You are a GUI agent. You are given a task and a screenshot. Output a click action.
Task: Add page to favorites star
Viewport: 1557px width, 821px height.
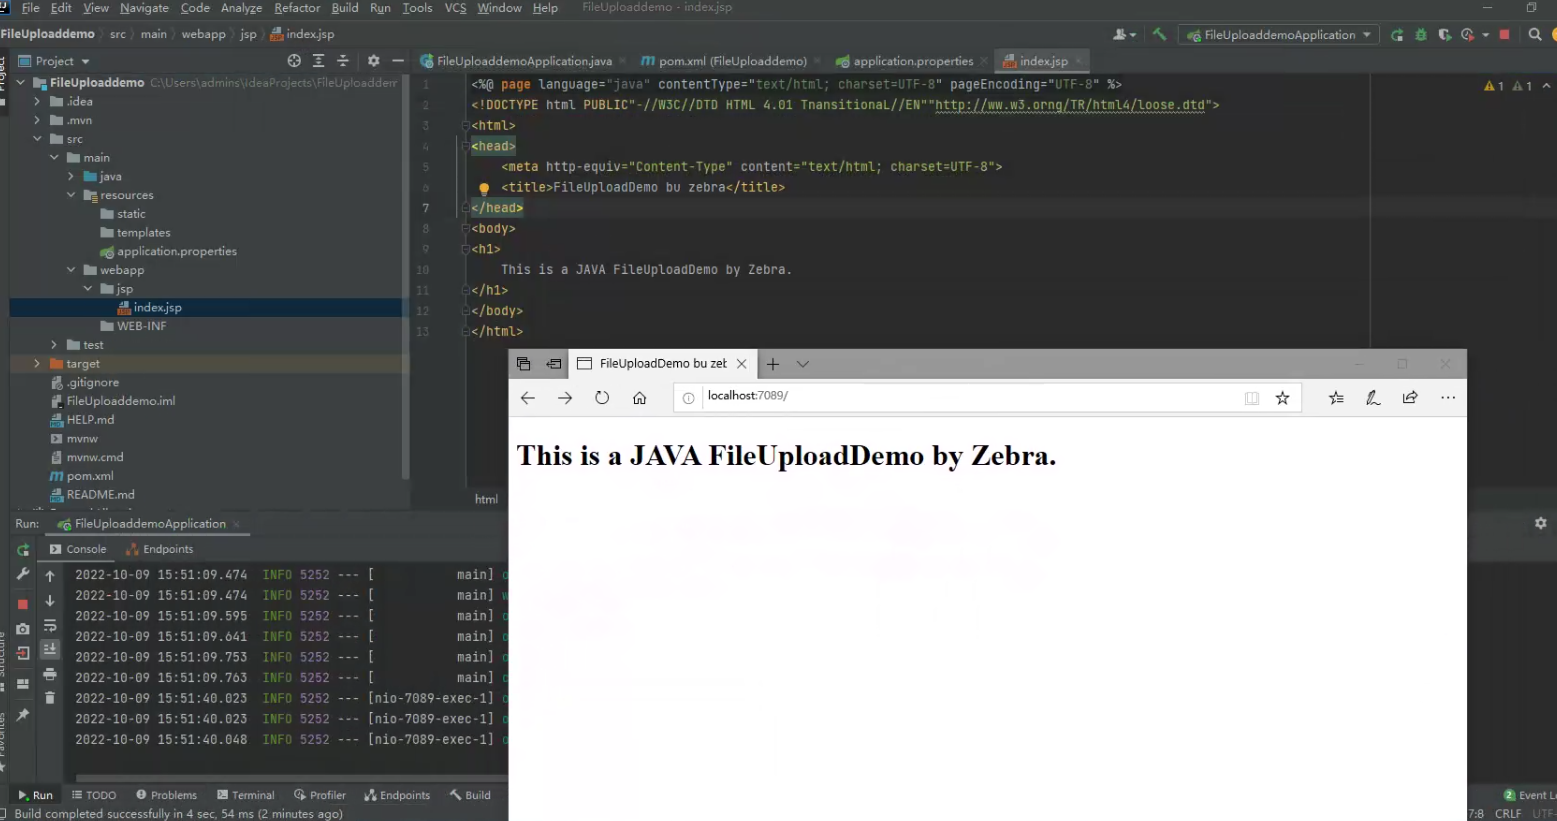pyautogui.click(x=1282, y=398)
